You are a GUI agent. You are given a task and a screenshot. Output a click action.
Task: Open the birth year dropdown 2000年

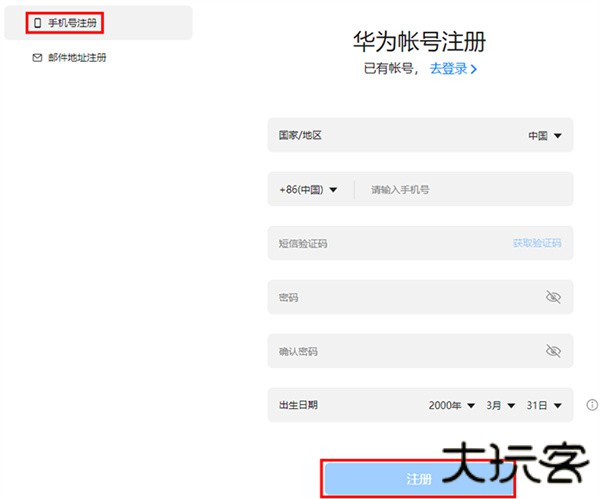[450, 405]
